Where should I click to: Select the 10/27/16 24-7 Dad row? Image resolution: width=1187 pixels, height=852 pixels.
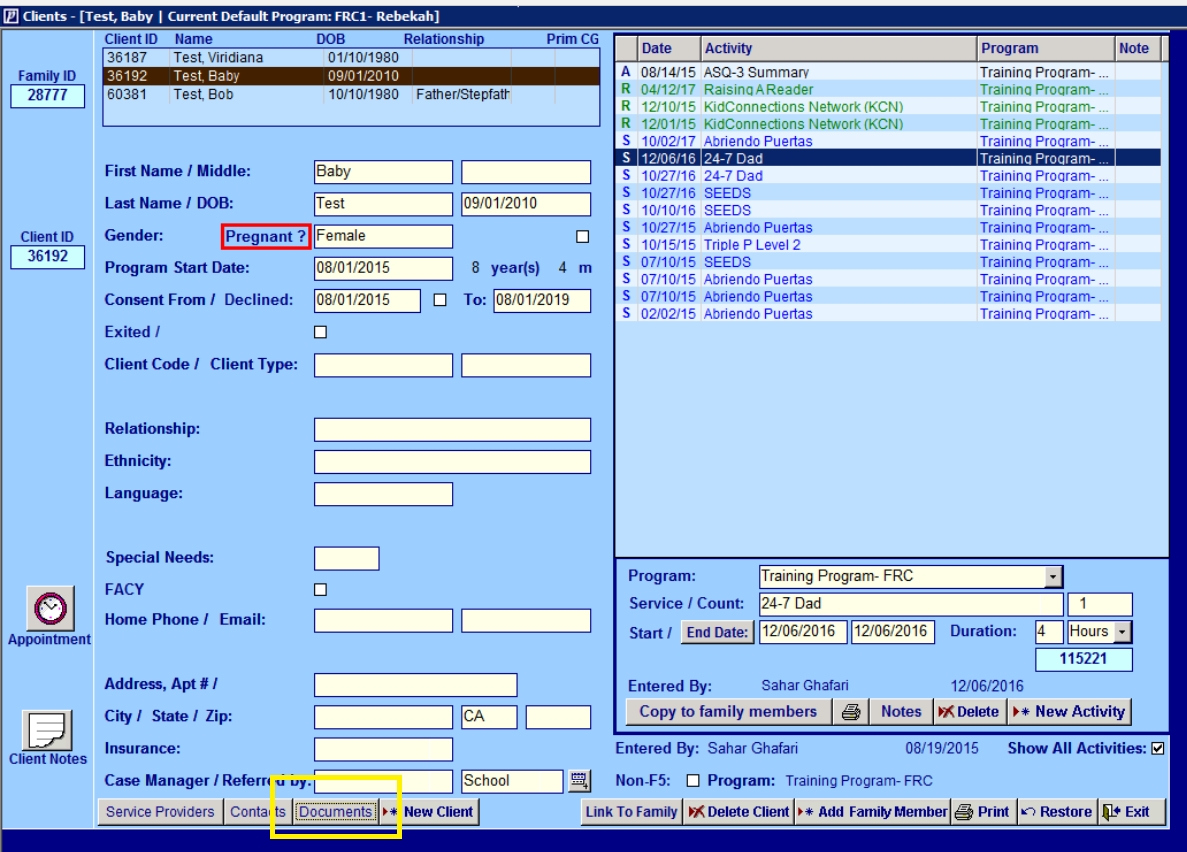pyautogui.click(x=889, y=176)
